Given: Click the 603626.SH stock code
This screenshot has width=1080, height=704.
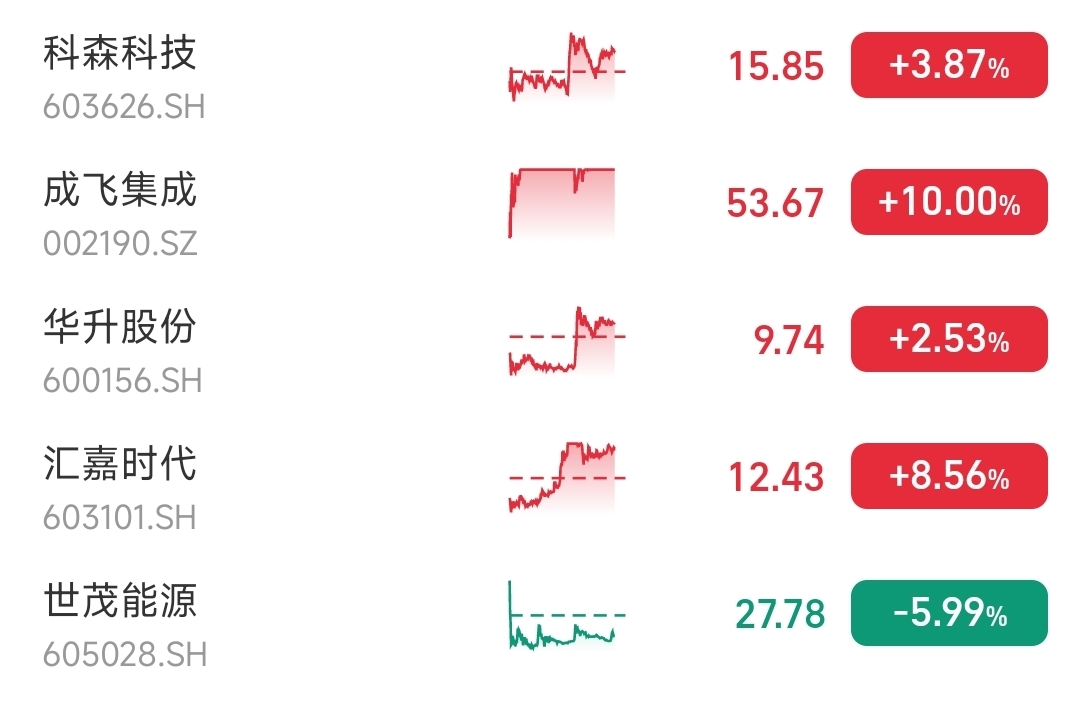Looking at the screenshot, I should point(124,107).
